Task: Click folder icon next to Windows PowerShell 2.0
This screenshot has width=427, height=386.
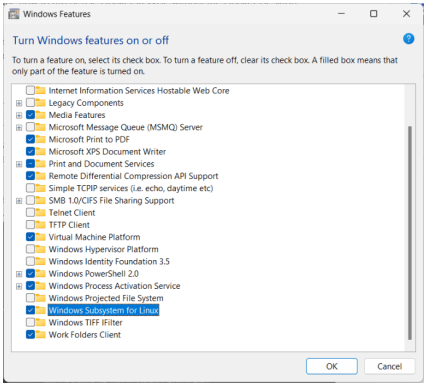Action: click(x=41, y=274)
